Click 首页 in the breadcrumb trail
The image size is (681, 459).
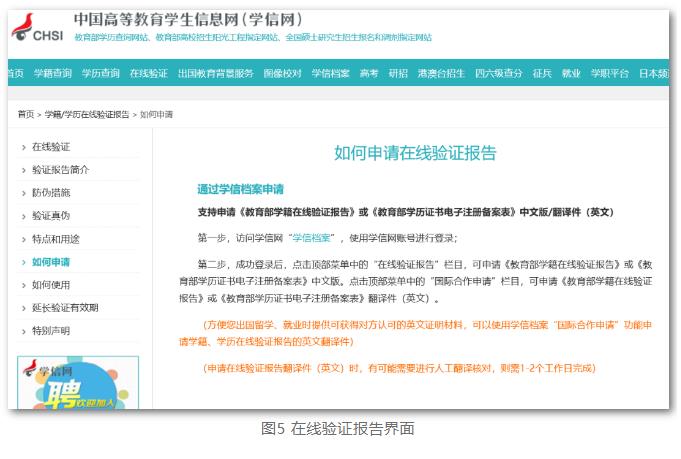point(26,114)
